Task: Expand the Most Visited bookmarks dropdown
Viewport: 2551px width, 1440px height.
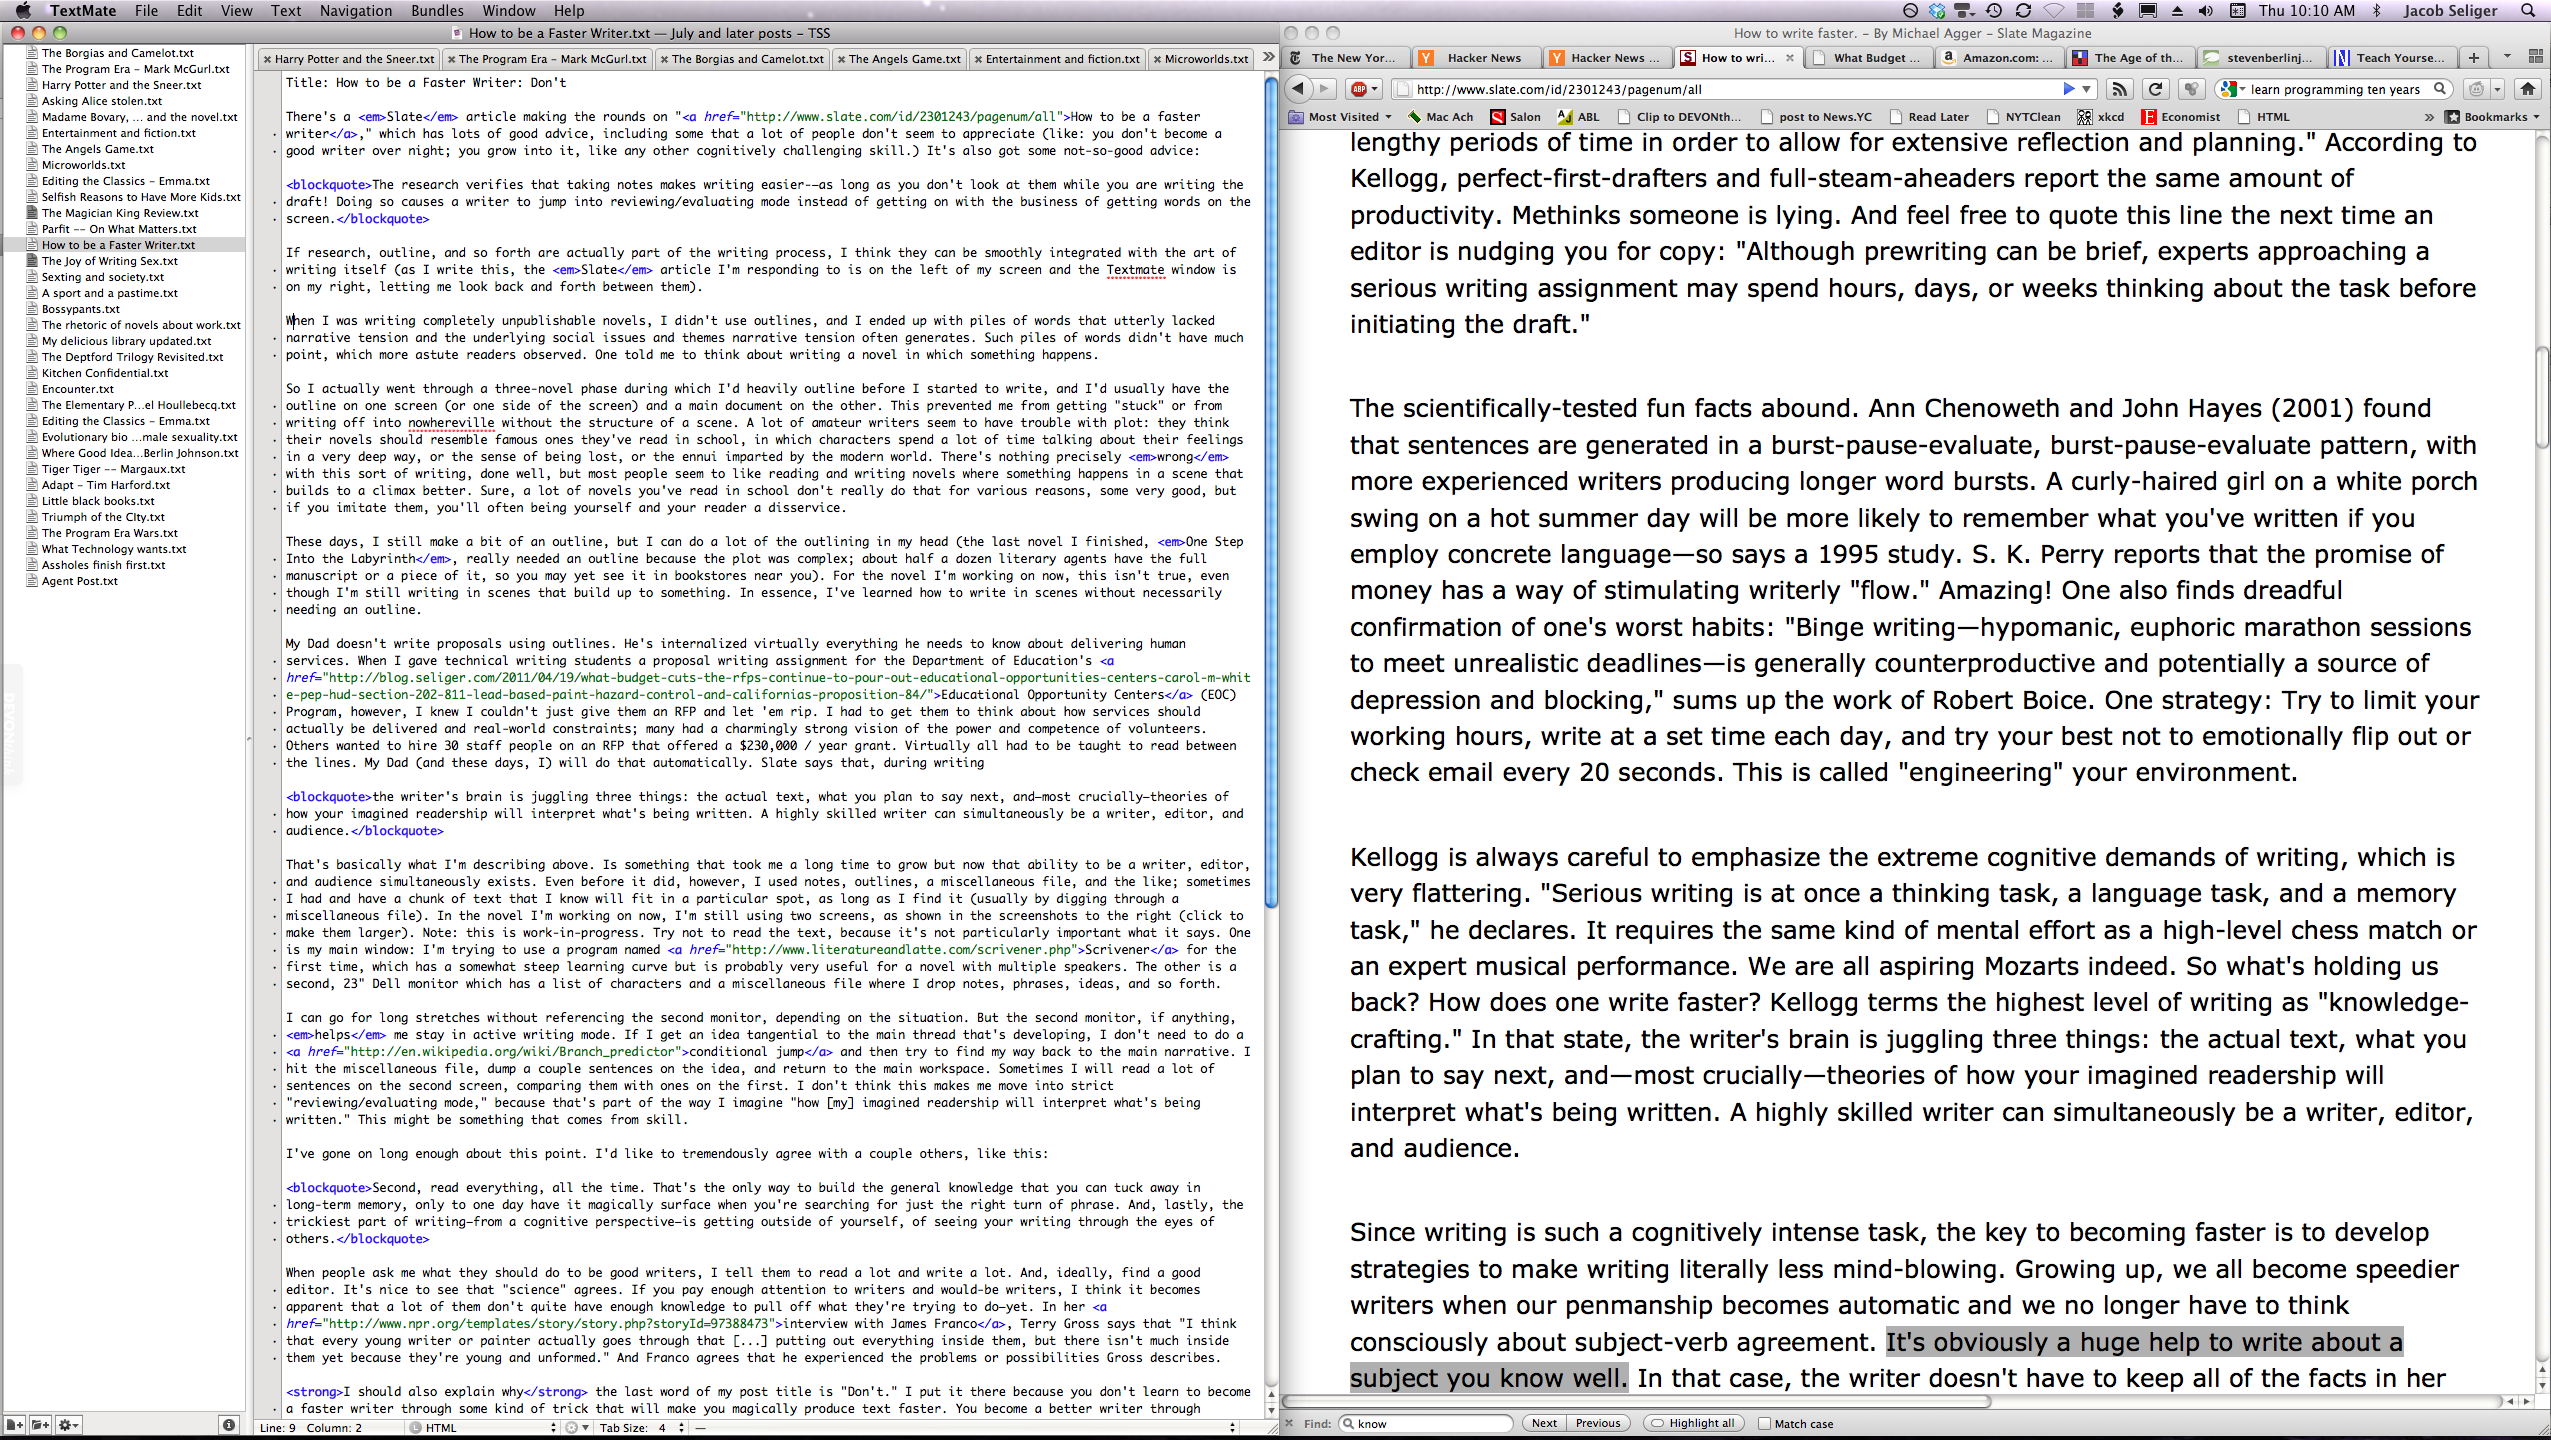Action: click(x=1342, y=117)
